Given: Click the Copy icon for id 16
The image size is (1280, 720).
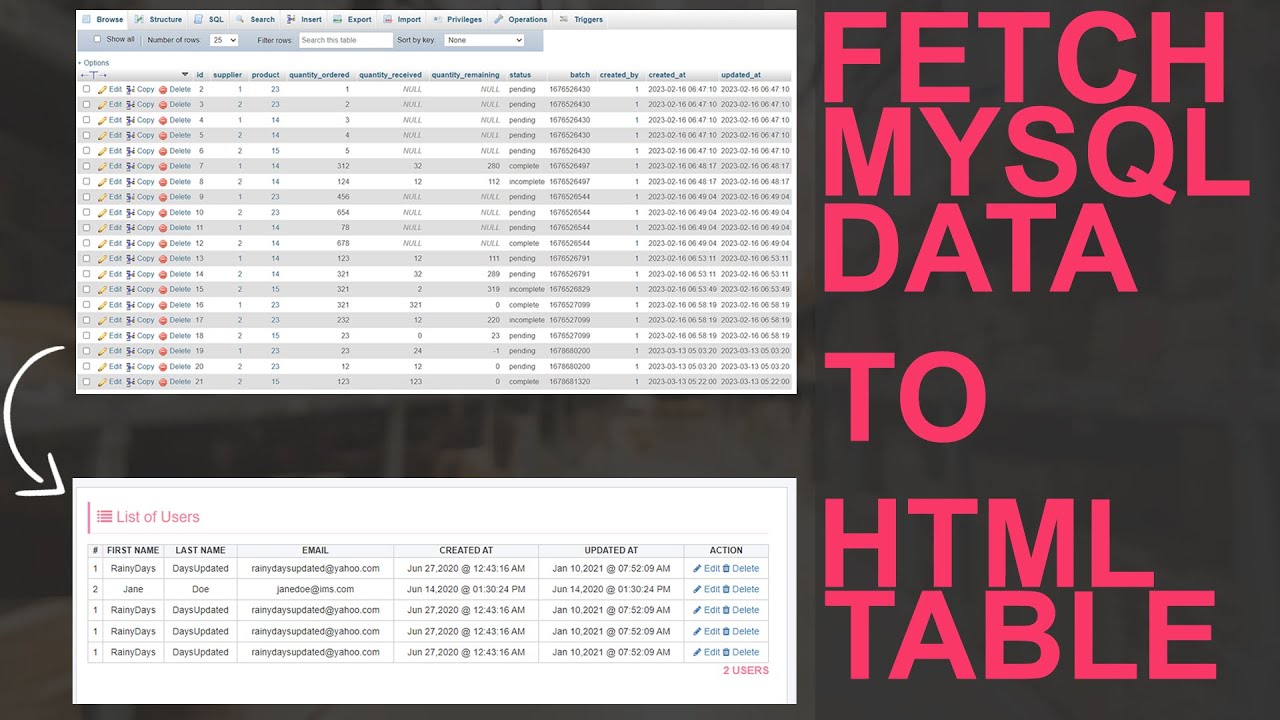Looking at the screenshot, I should click(x=131, y=305).
